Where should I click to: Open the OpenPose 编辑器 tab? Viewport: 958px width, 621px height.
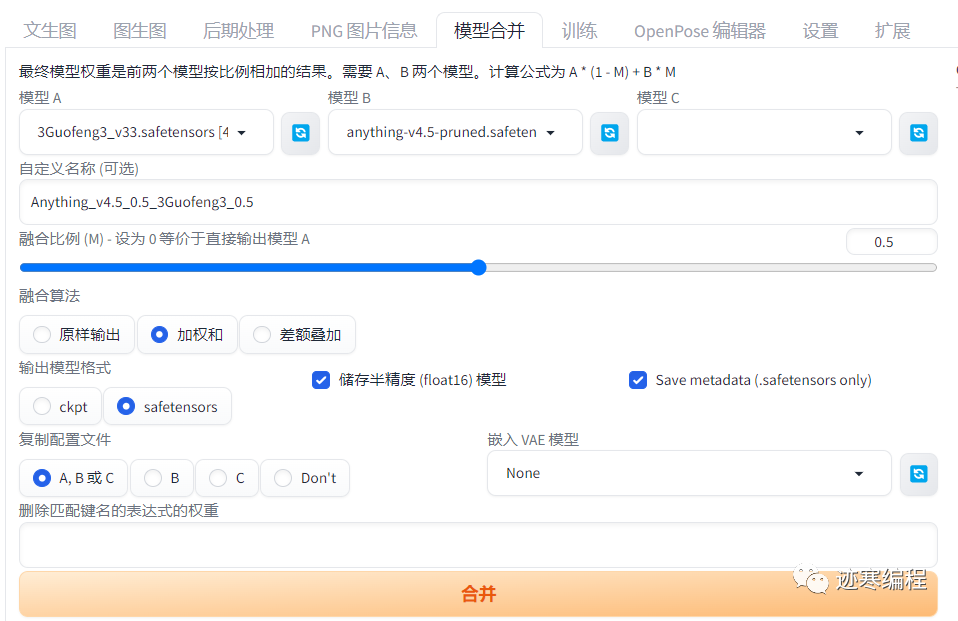tap(698, 30)
